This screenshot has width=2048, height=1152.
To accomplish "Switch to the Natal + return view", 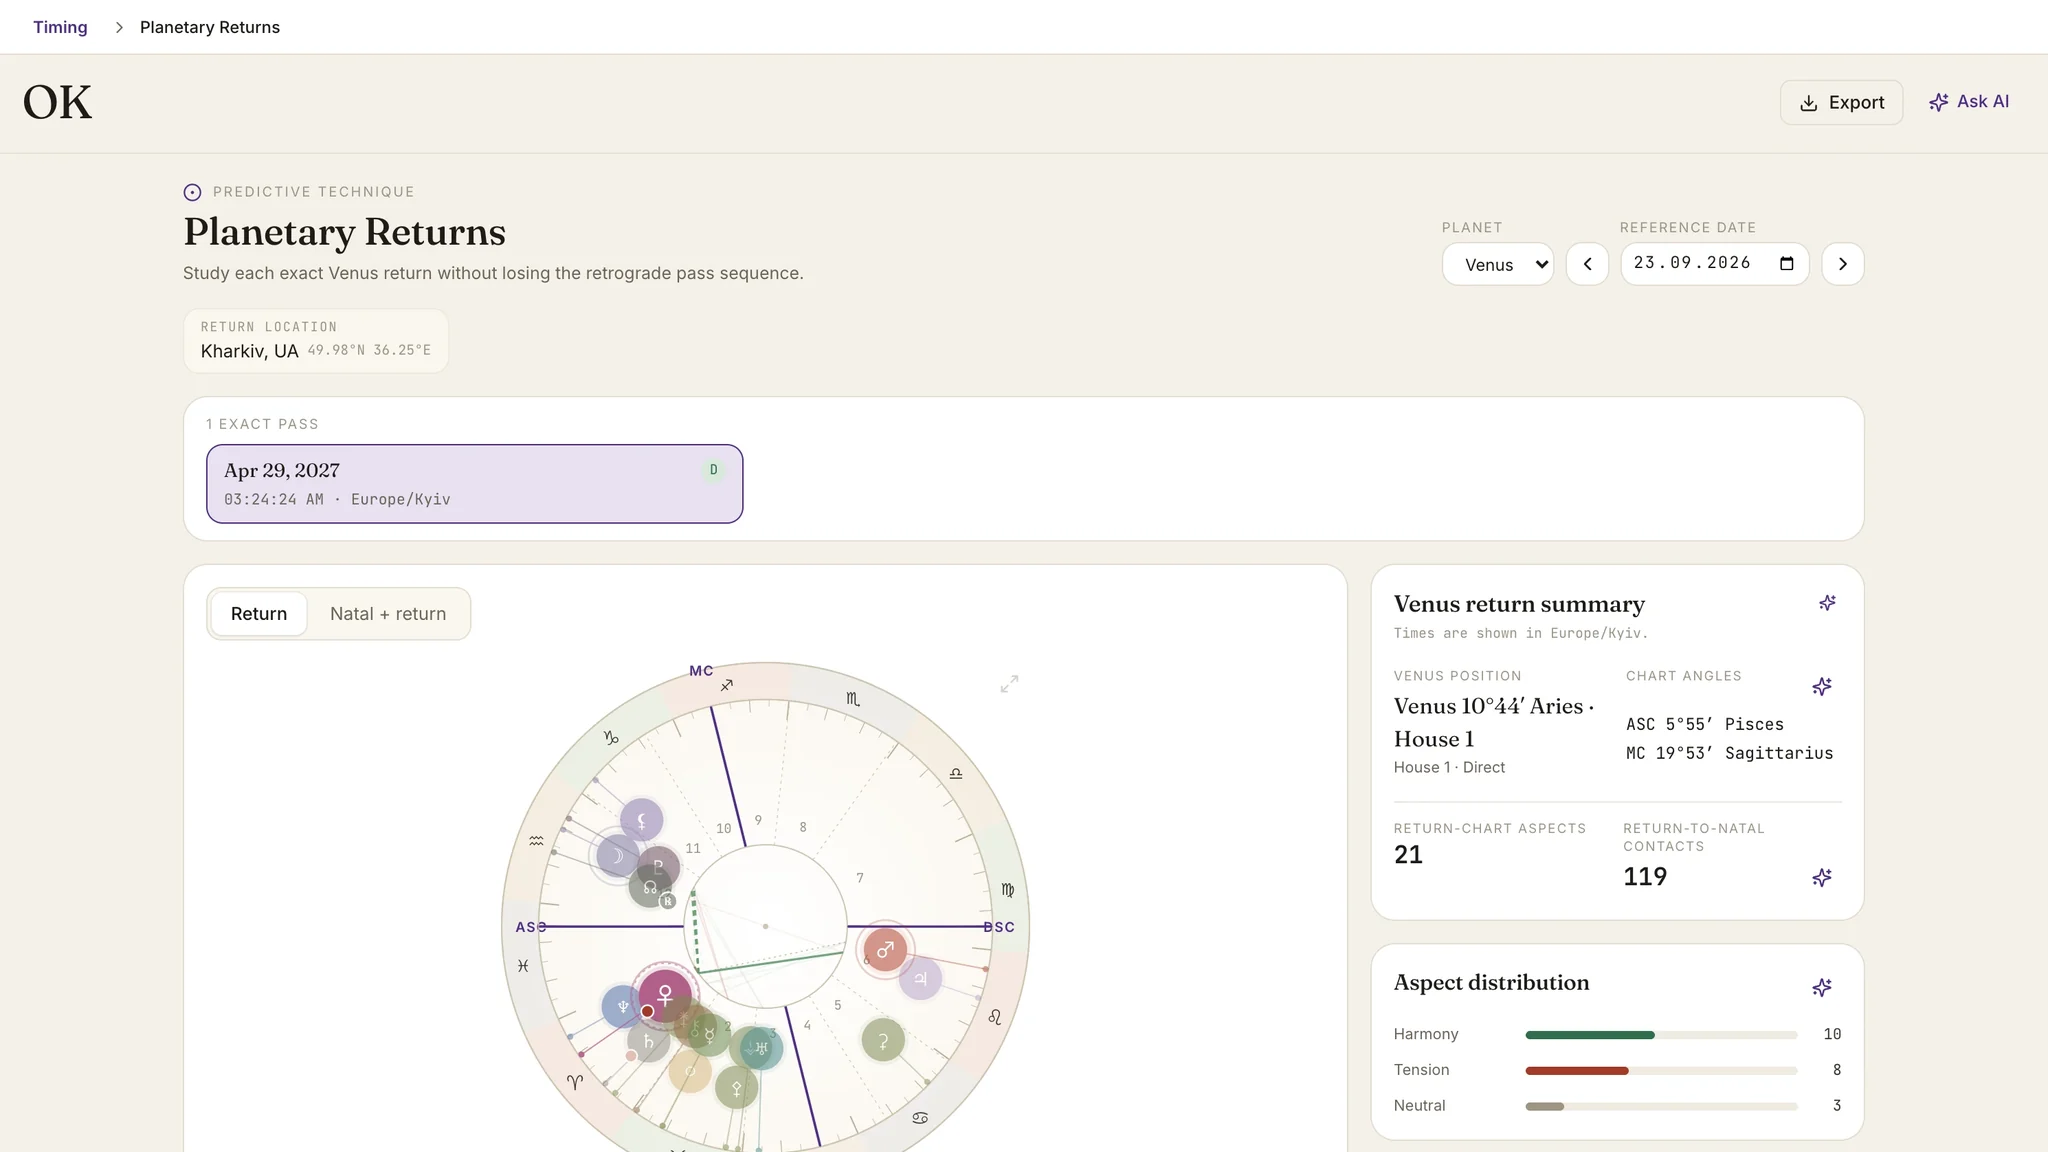I will click(388, 614).
